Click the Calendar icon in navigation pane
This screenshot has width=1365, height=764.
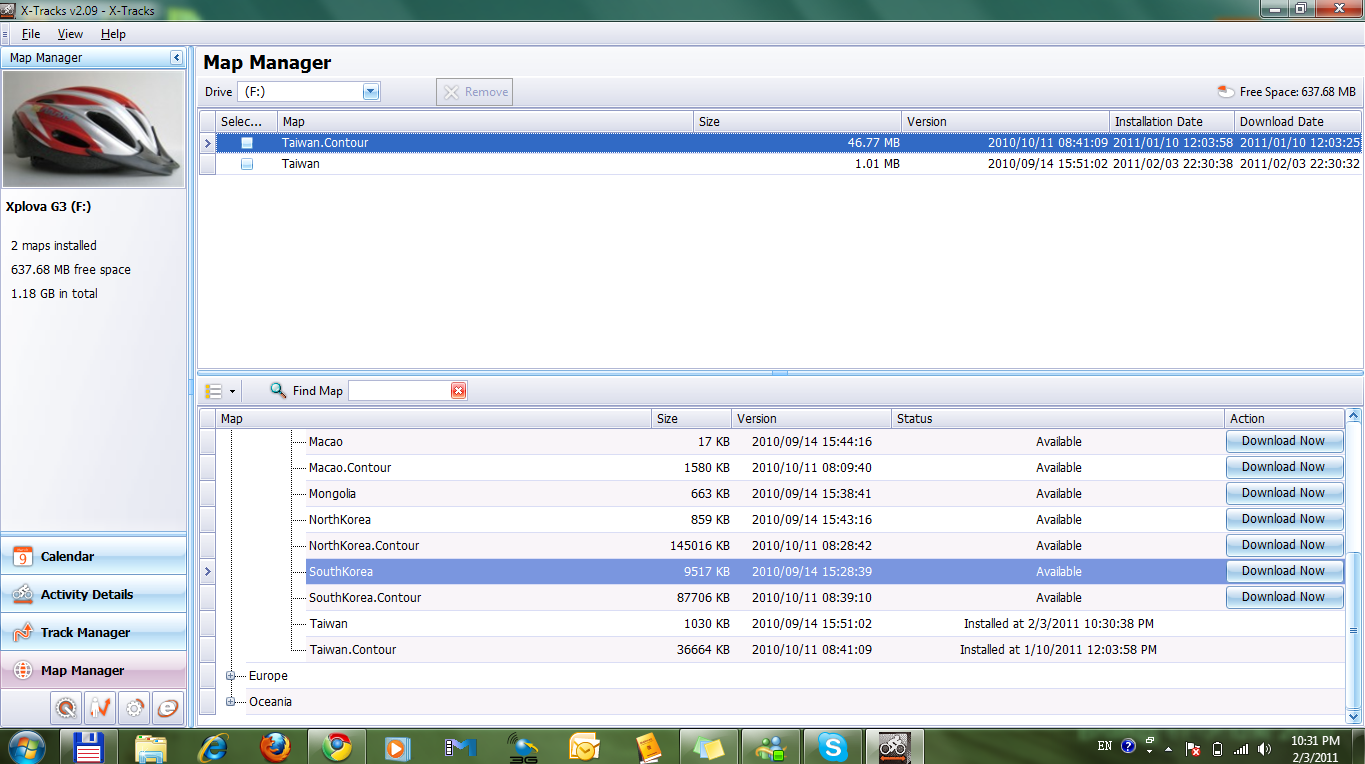[23, 556]
